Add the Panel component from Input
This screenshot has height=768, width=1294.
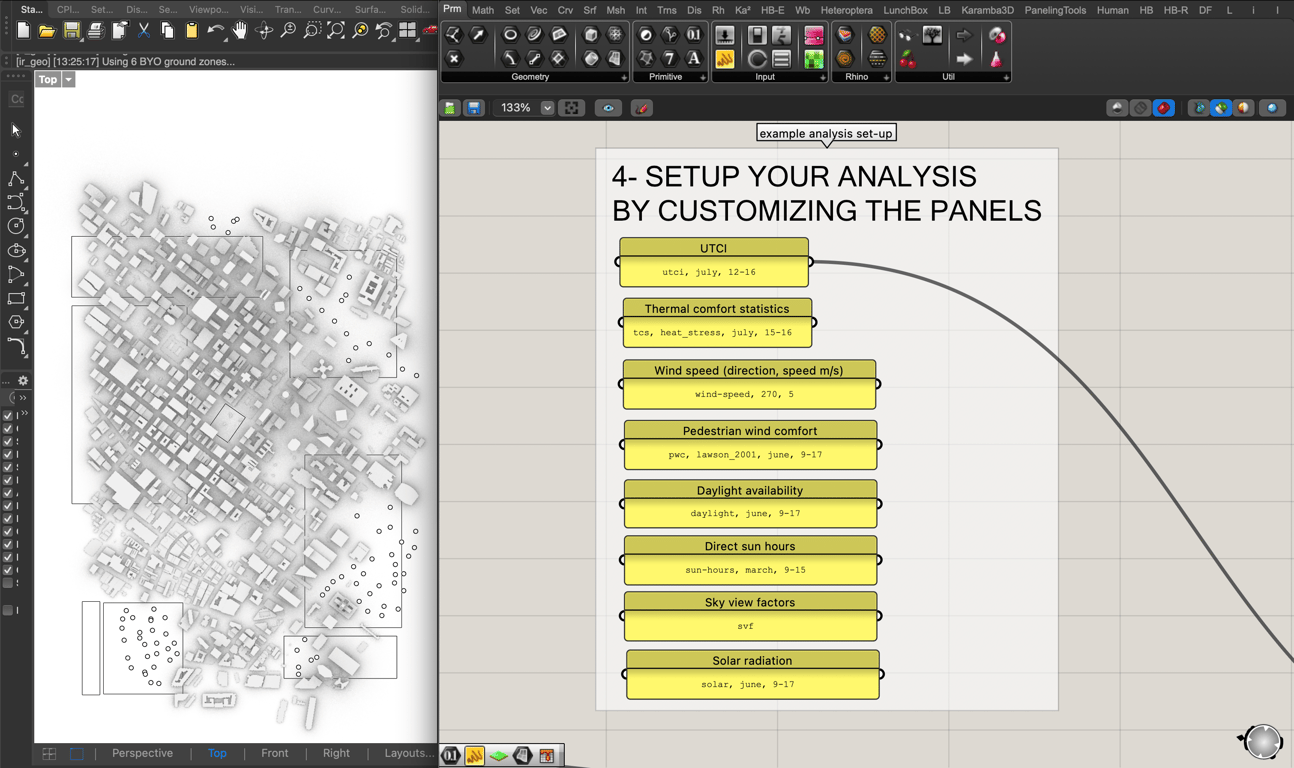point(725,59)
